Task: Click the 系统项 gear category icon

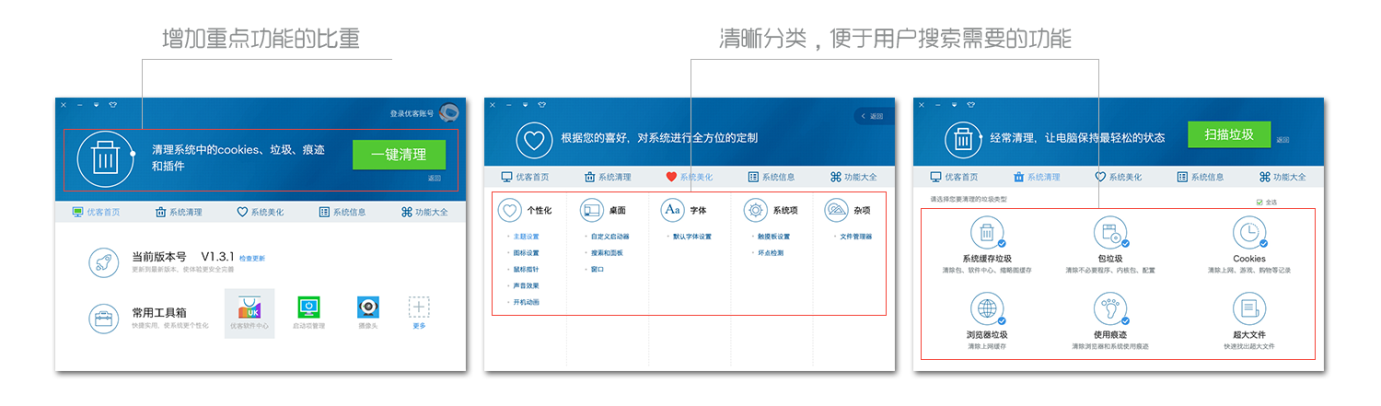Action: 755,211
